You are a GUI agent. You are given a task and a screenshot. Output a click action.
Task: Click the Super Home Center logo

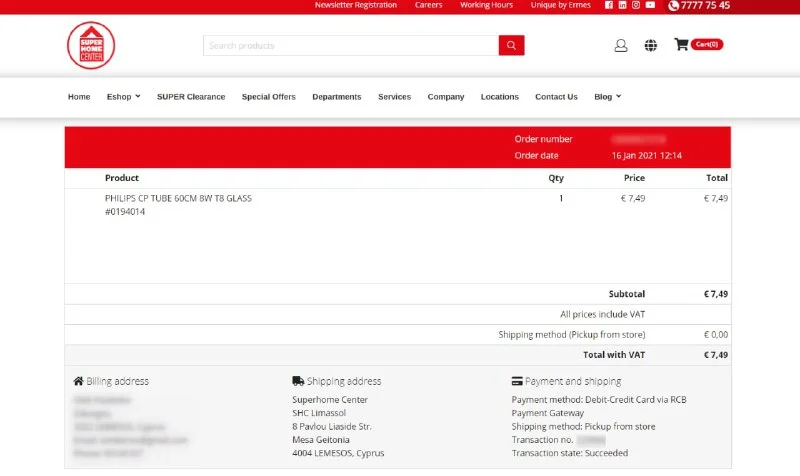(91, 46)
